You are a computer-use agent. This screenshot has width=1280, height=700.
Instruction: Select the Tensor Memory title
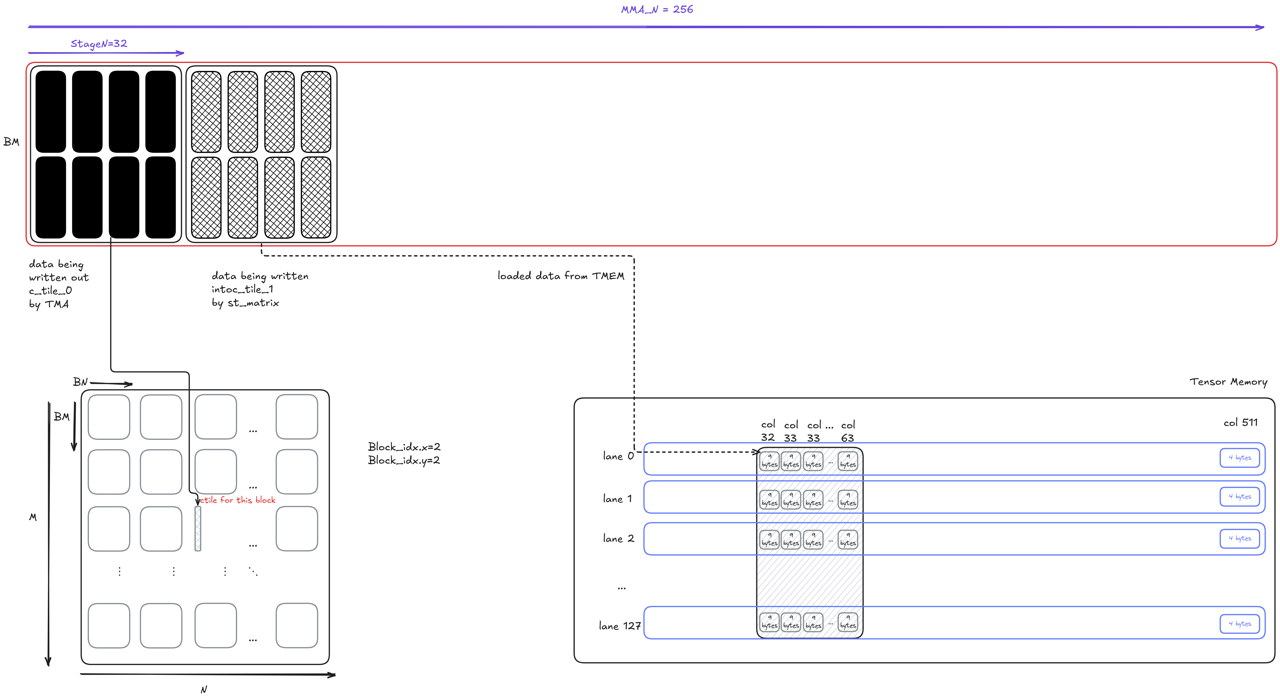tap(1227, 382)
